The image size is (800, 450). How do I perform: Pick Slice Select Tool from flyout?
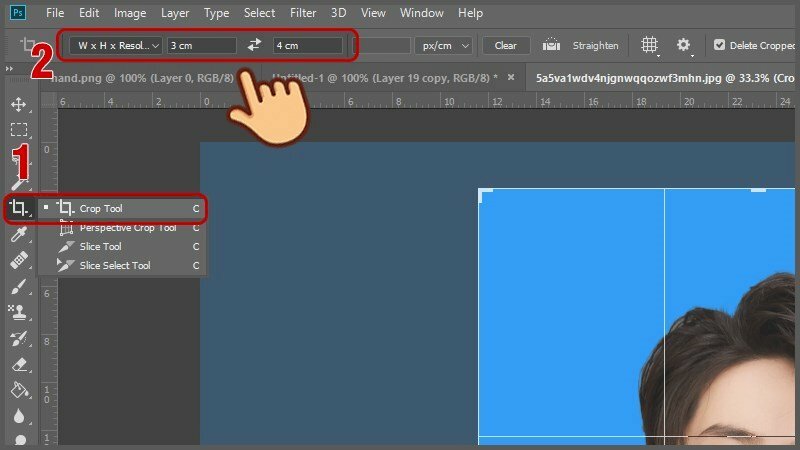[114, 265]
